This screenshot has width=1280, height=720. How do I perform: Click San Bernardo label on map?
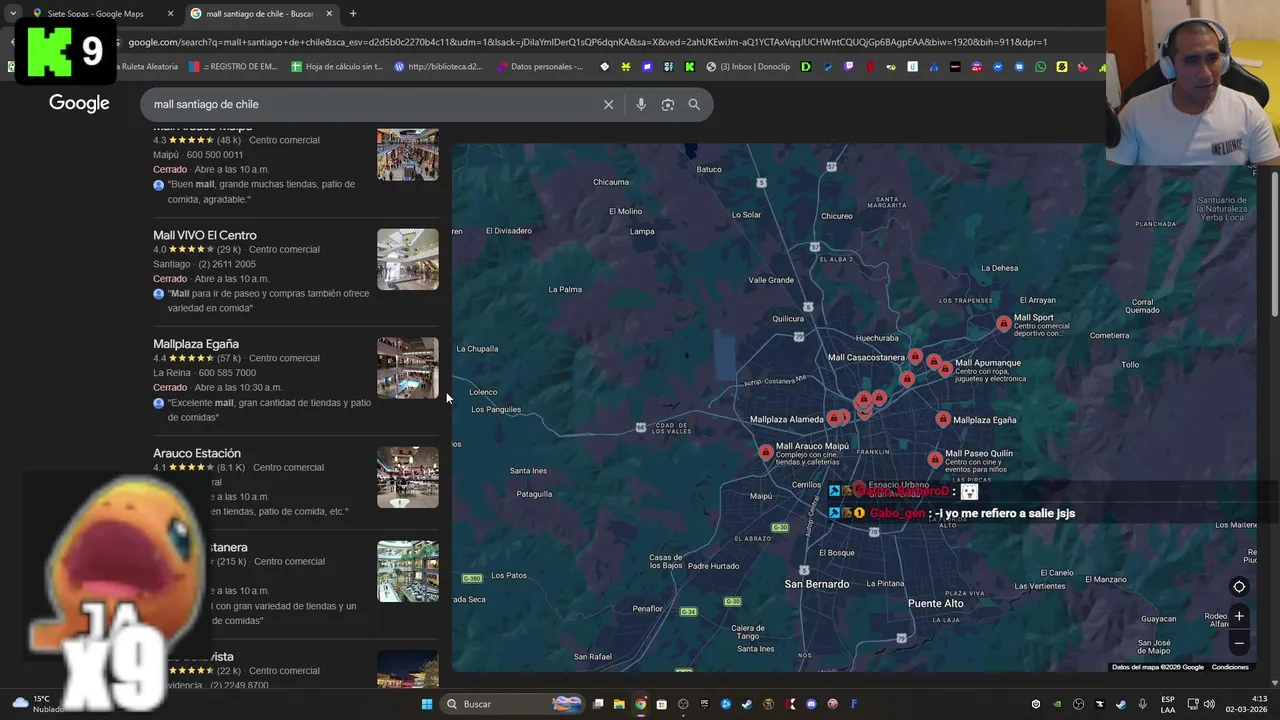click(817, 584)
